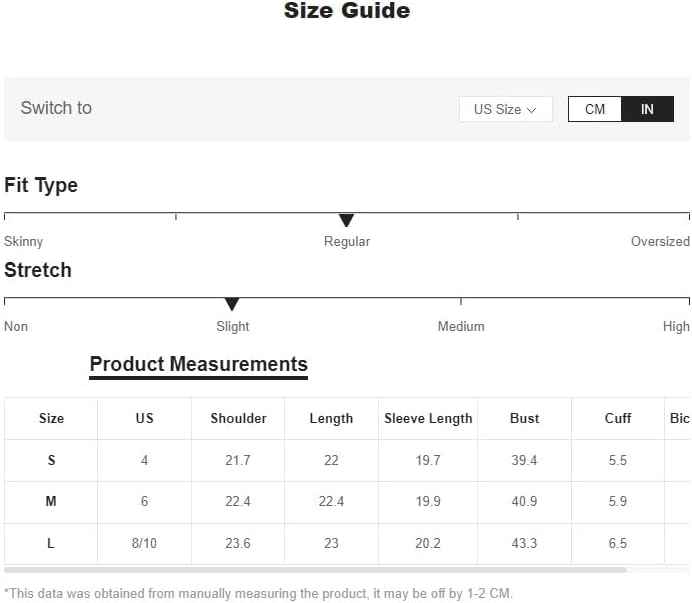The height and width of the screenshot is (603, 692).
Task: Click the Cuff column header
Action: coord(618,418)
